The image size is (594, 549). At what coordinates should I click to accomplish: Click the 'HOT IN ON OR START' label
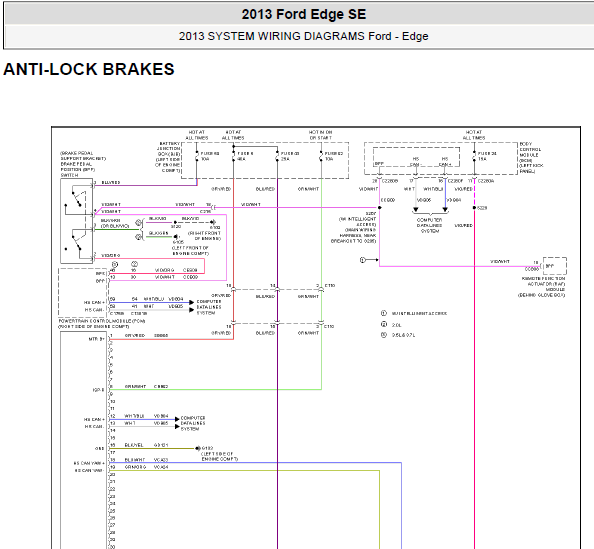pyautogui.click(x=320, y=135)
